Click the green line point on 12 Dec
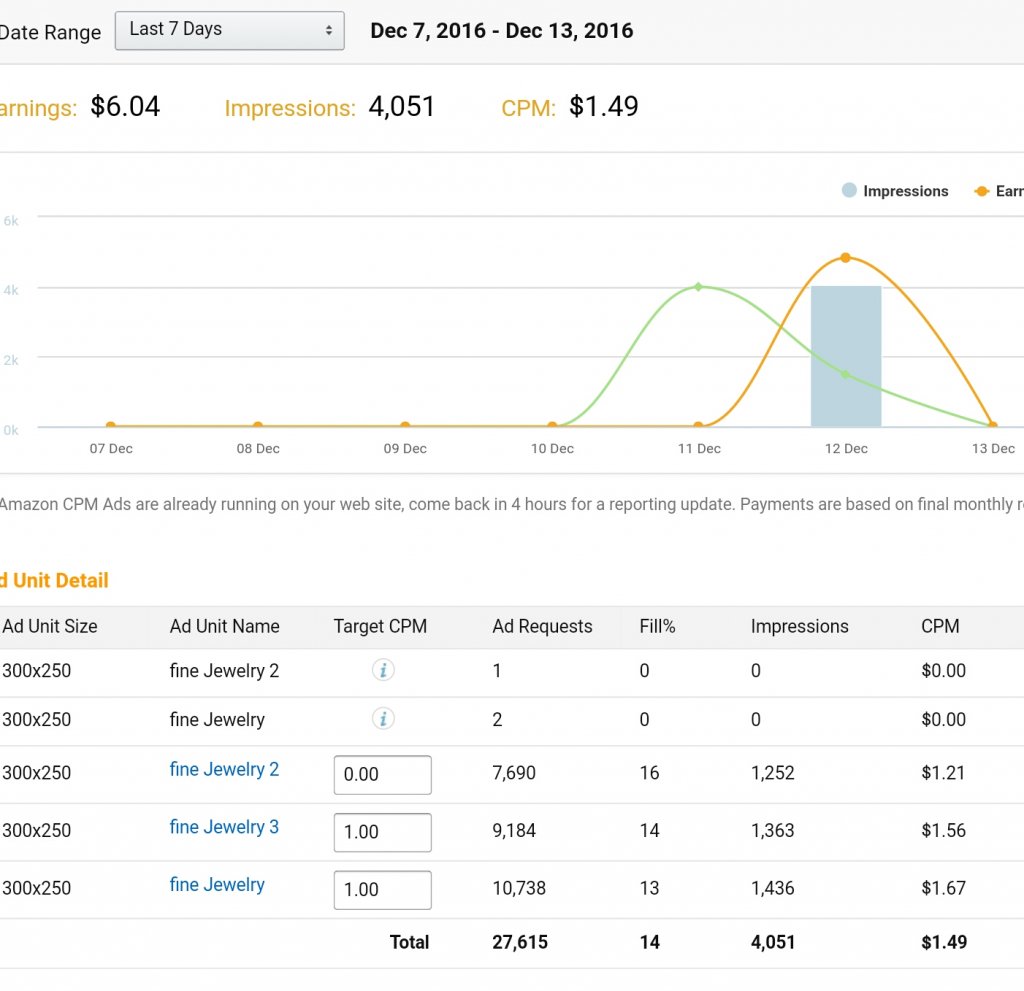 click(x=846, y=375)
